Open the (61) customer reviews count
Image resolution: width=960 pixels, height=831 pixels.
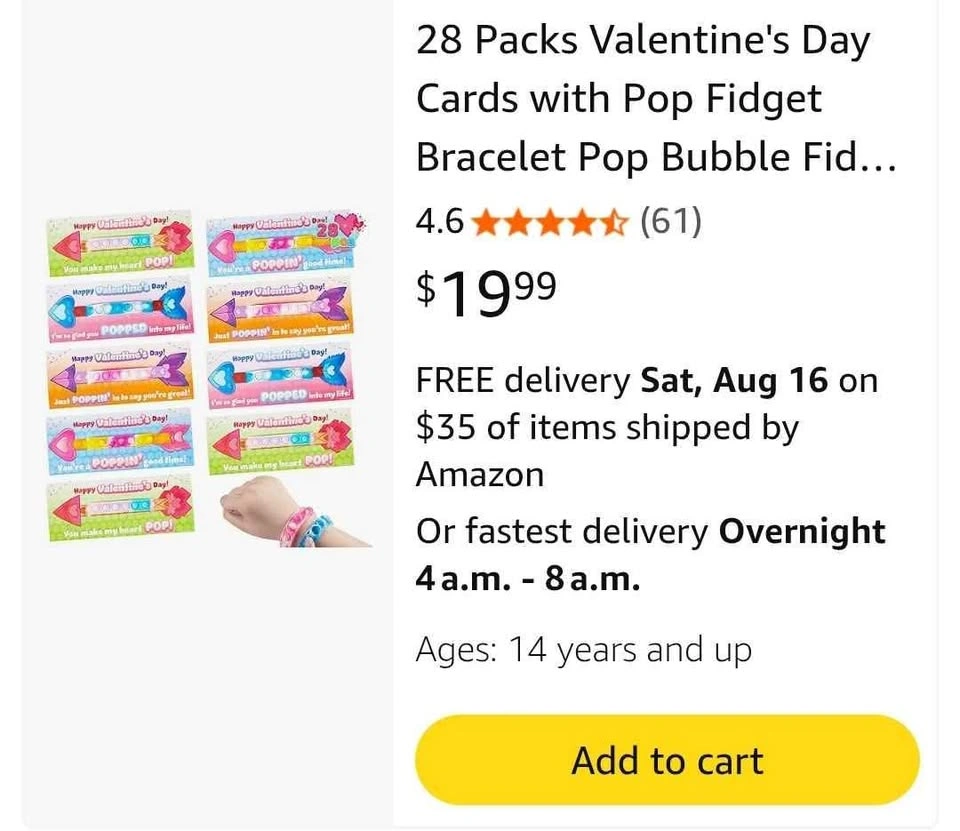(x=670, y=221)
